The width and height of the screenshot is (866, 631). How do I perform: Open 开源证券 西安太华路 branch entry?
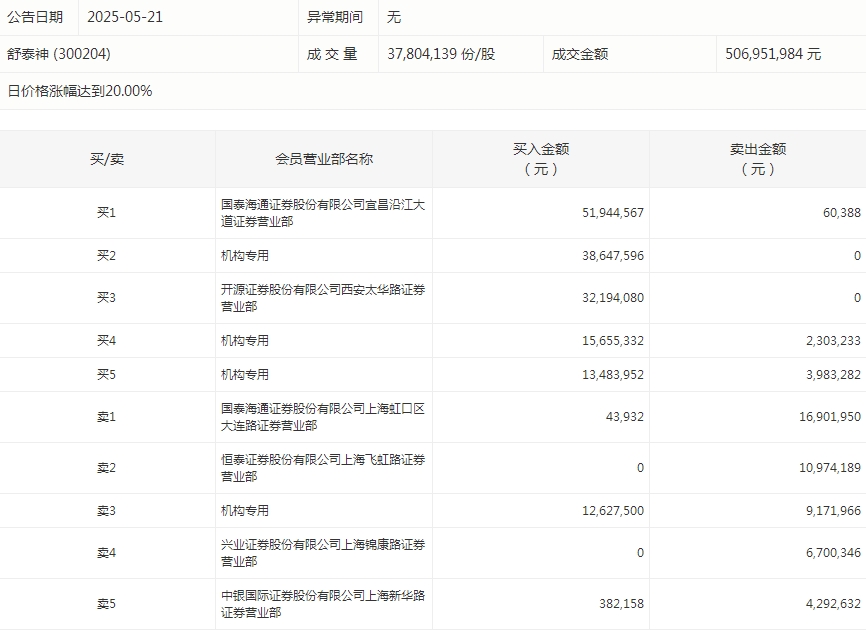point(323,298)
